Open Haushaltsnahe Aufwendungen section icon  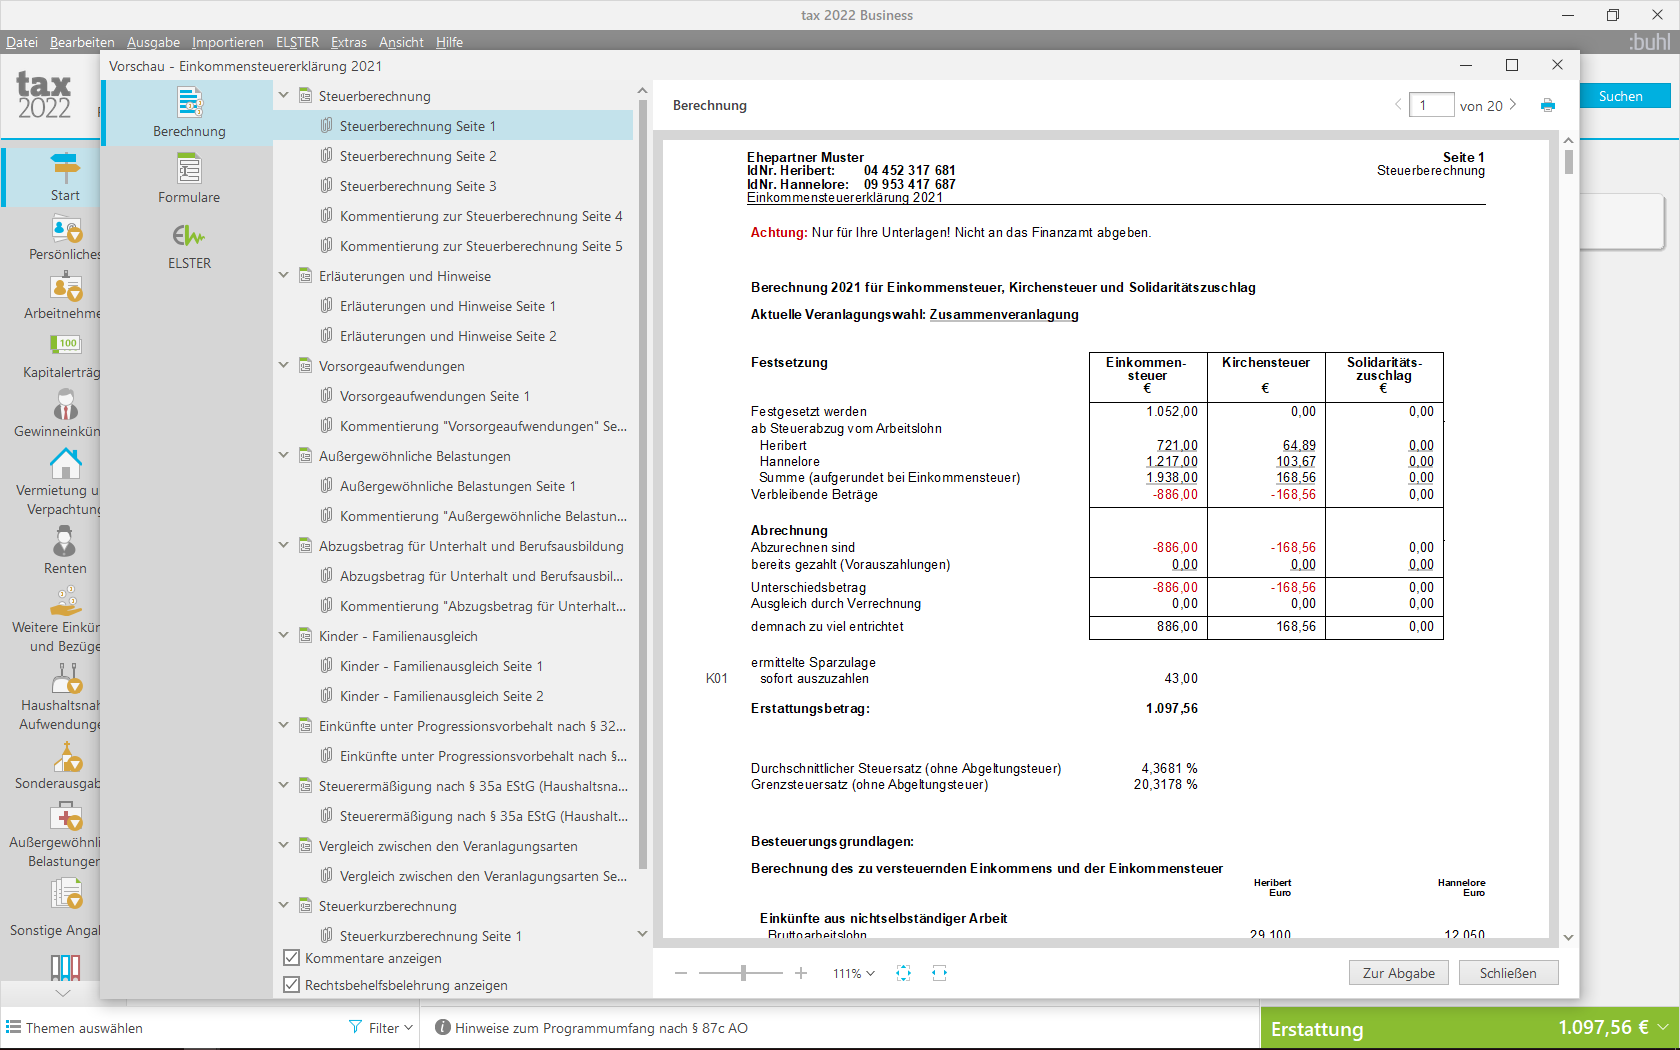point(66,679)
